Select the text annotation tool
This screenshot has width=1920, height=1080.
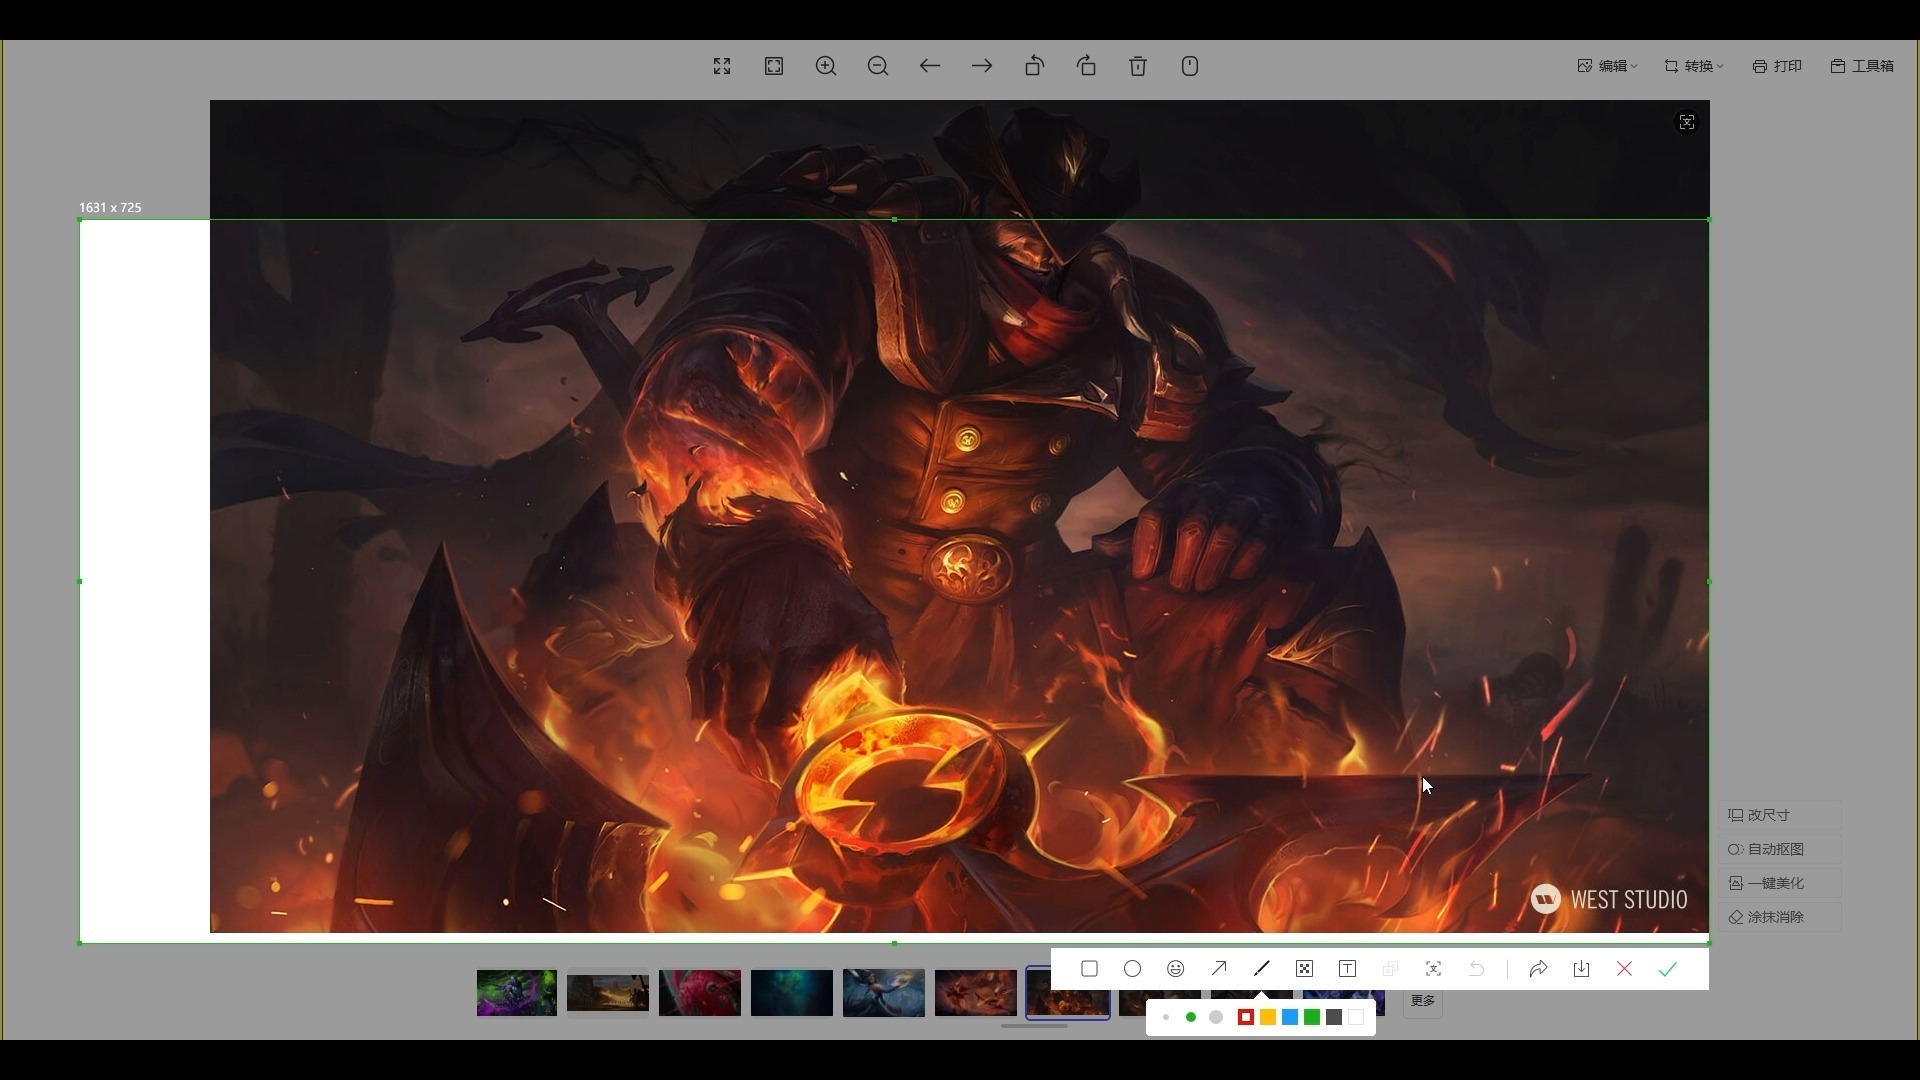pyautogui.click(x=1348, y=969)
